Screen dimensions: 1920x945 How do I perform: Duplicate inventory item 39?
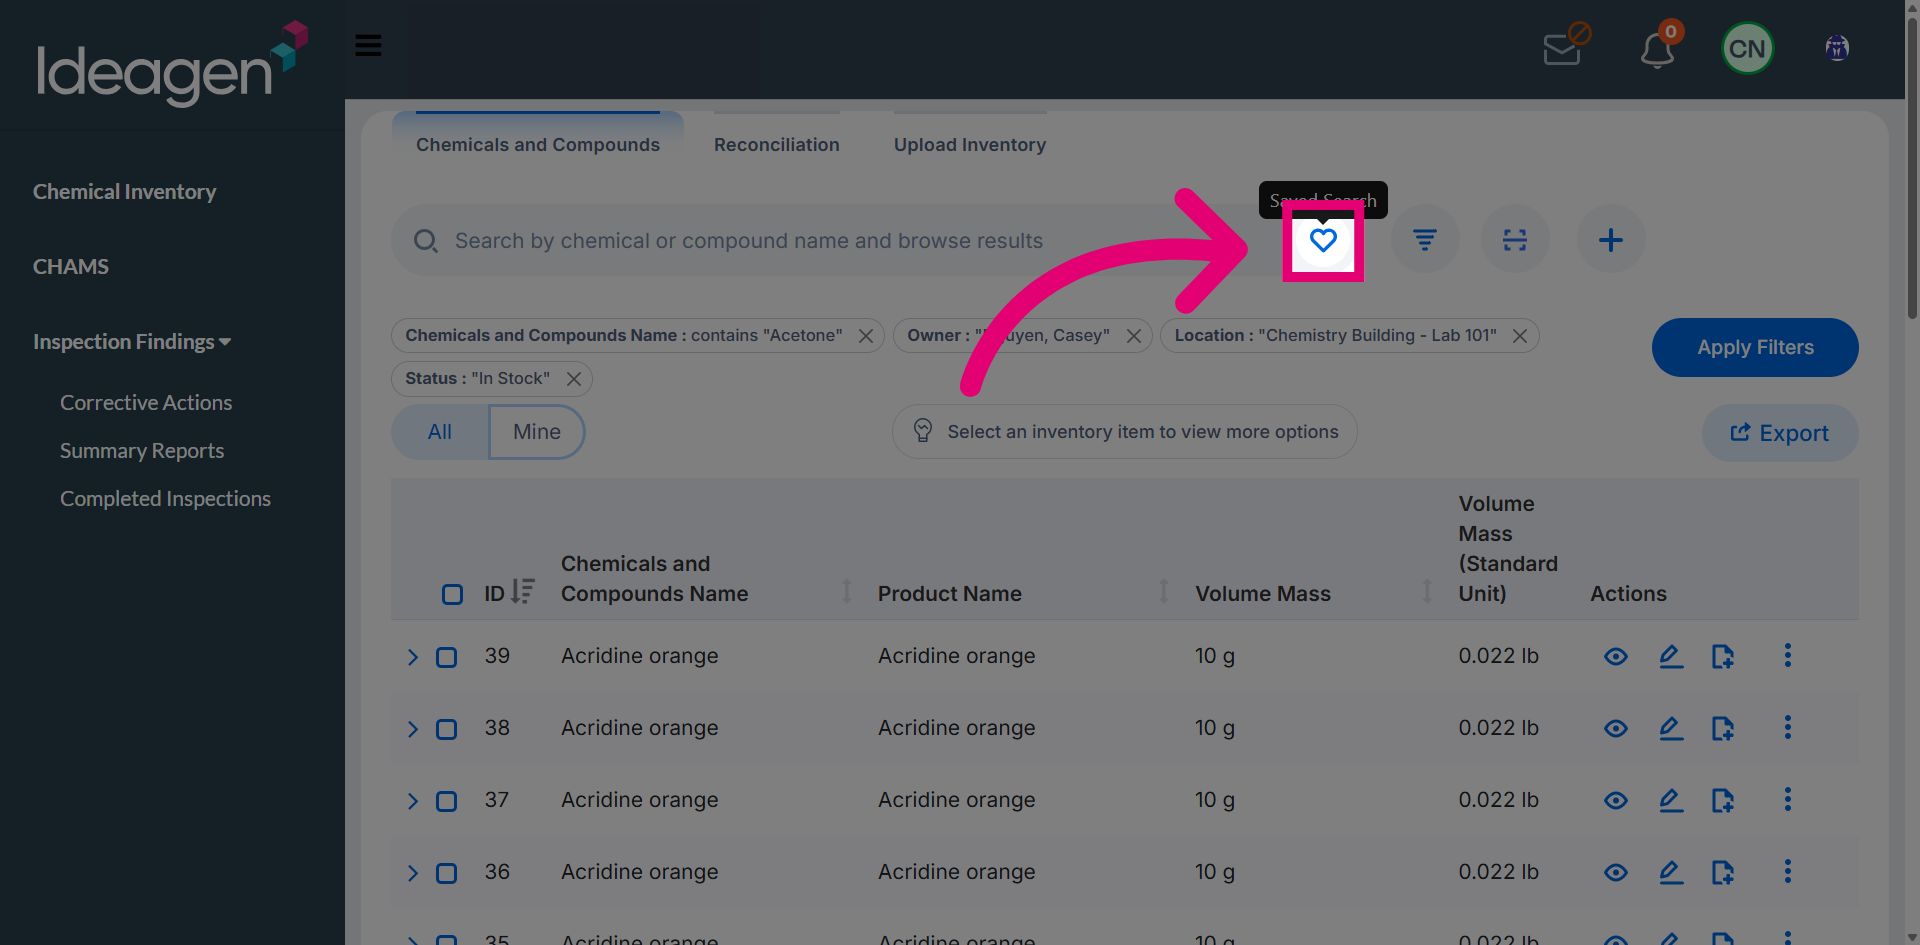click(1722, 657)
